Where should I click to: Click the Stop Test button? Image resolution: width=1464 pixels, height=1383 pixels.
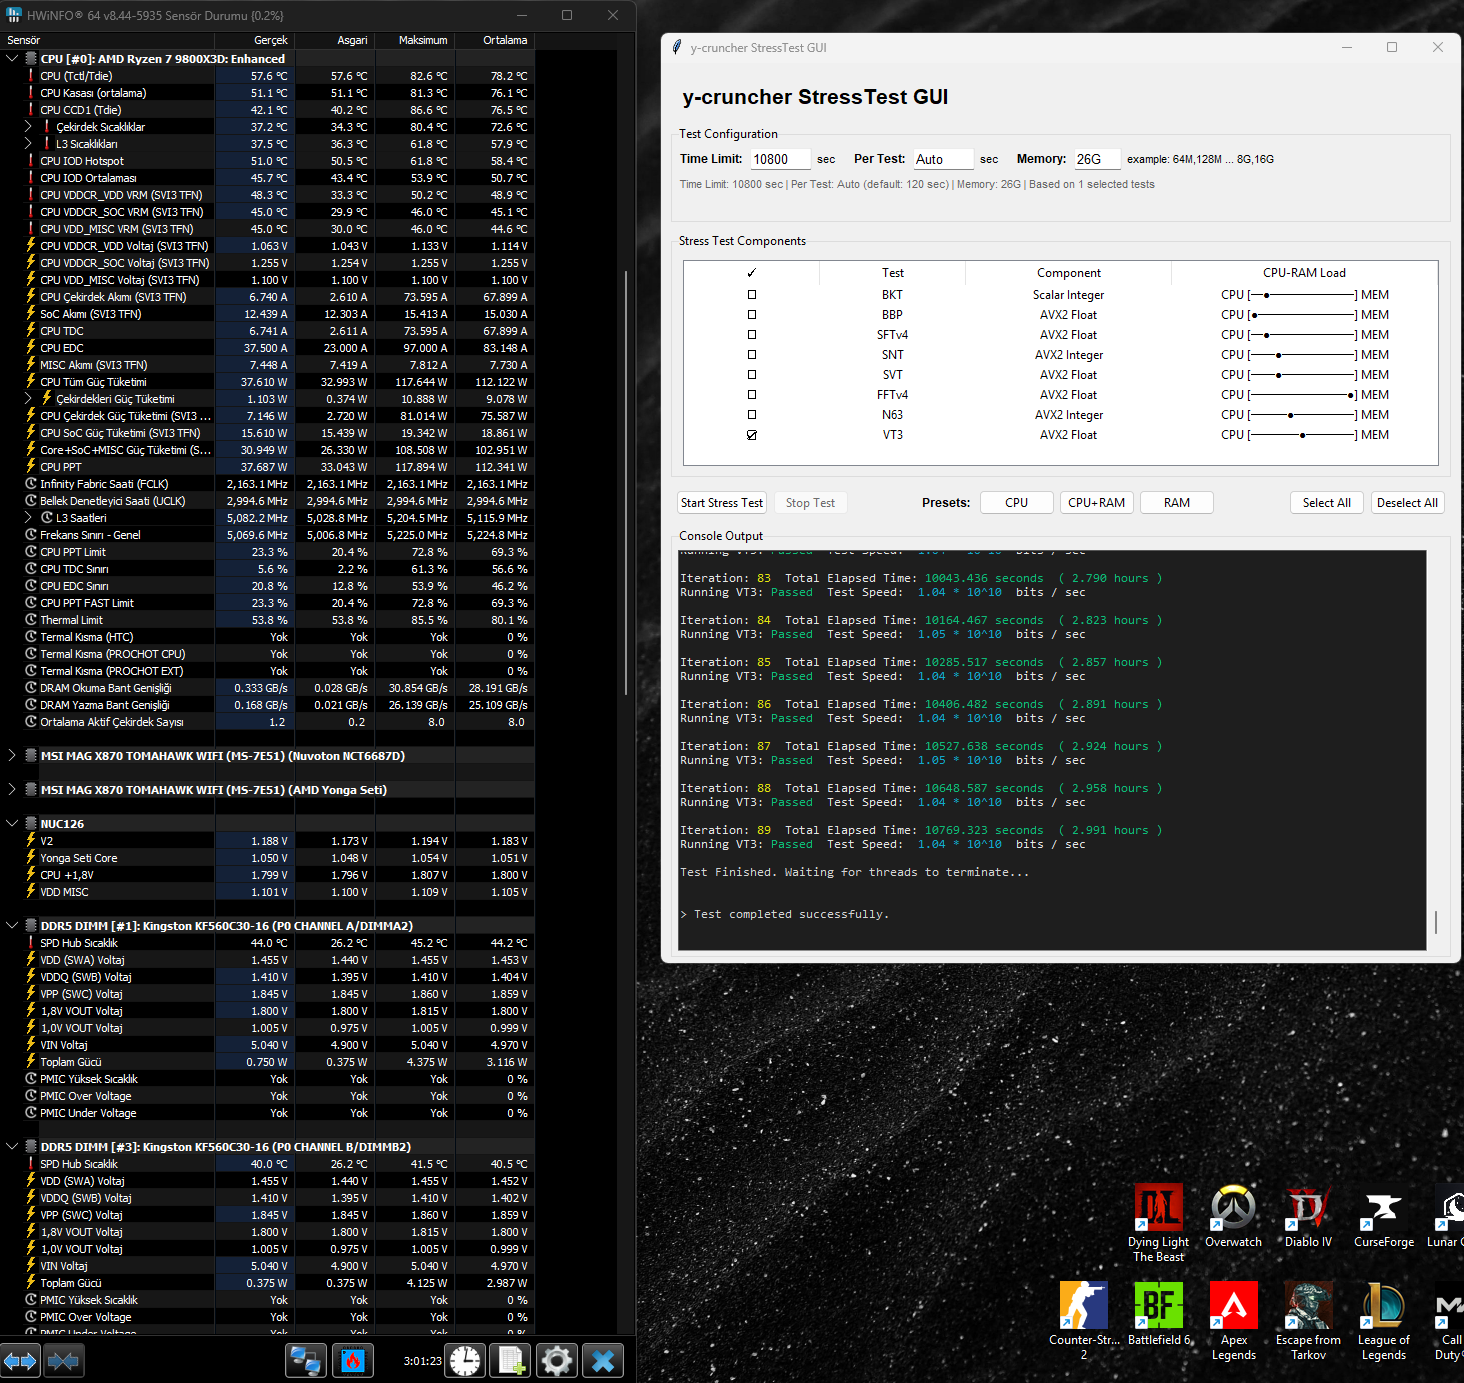tap(810, 503)
